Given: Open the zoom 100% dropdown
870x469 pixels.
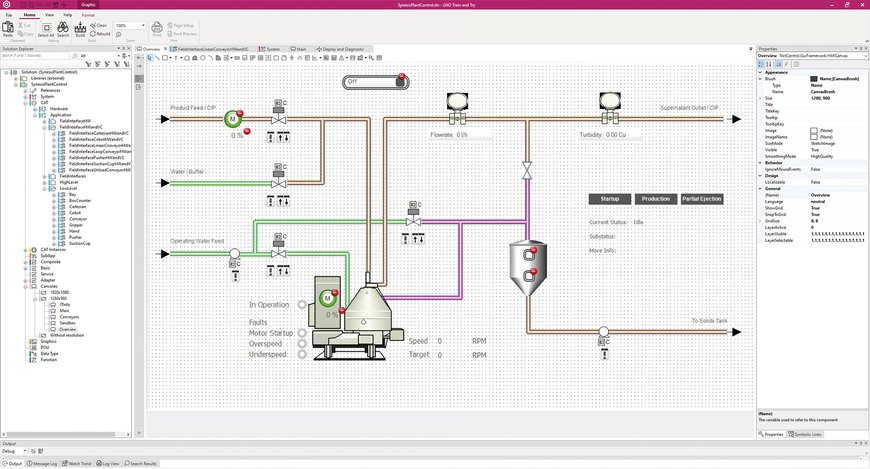Looking at the screenshot, I should 143,26.
